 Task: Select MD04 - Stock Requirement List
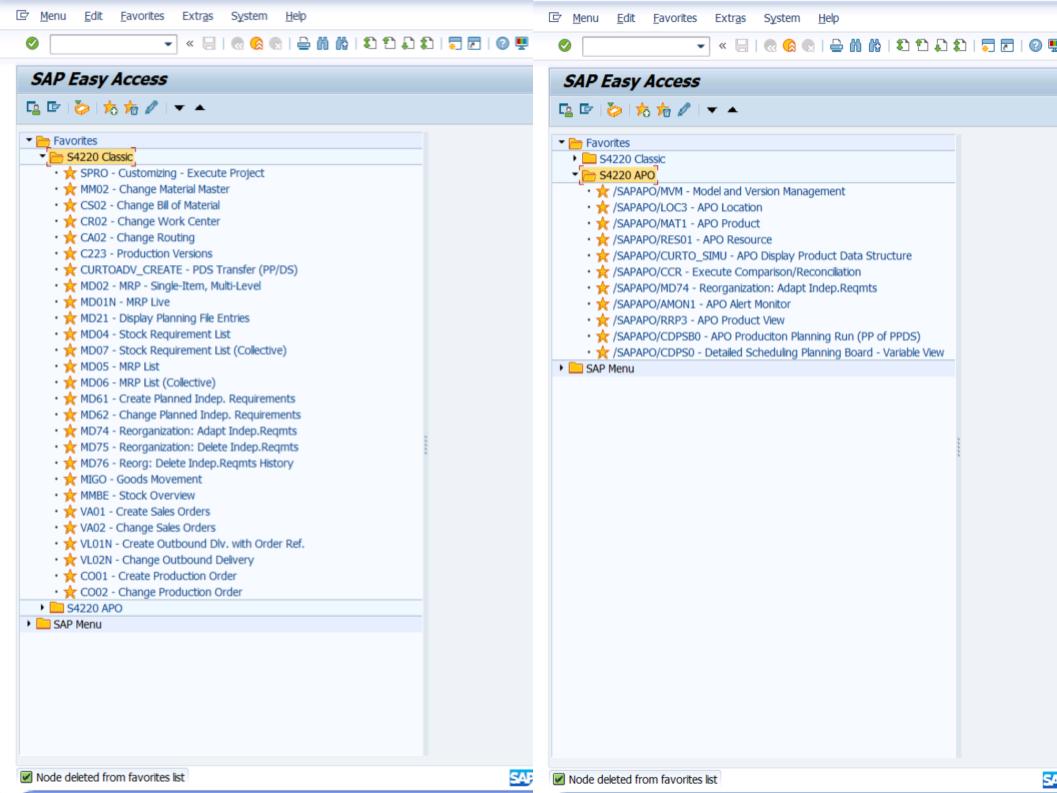155,334
